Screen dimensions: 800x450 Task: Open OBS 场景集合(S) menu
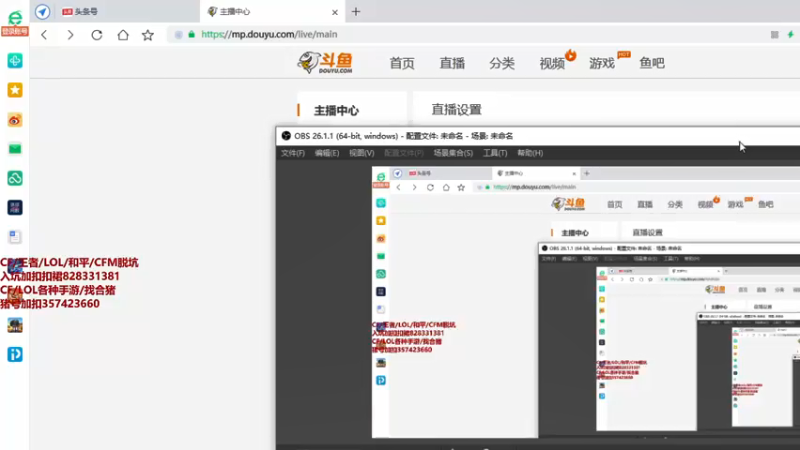(453, 153)
